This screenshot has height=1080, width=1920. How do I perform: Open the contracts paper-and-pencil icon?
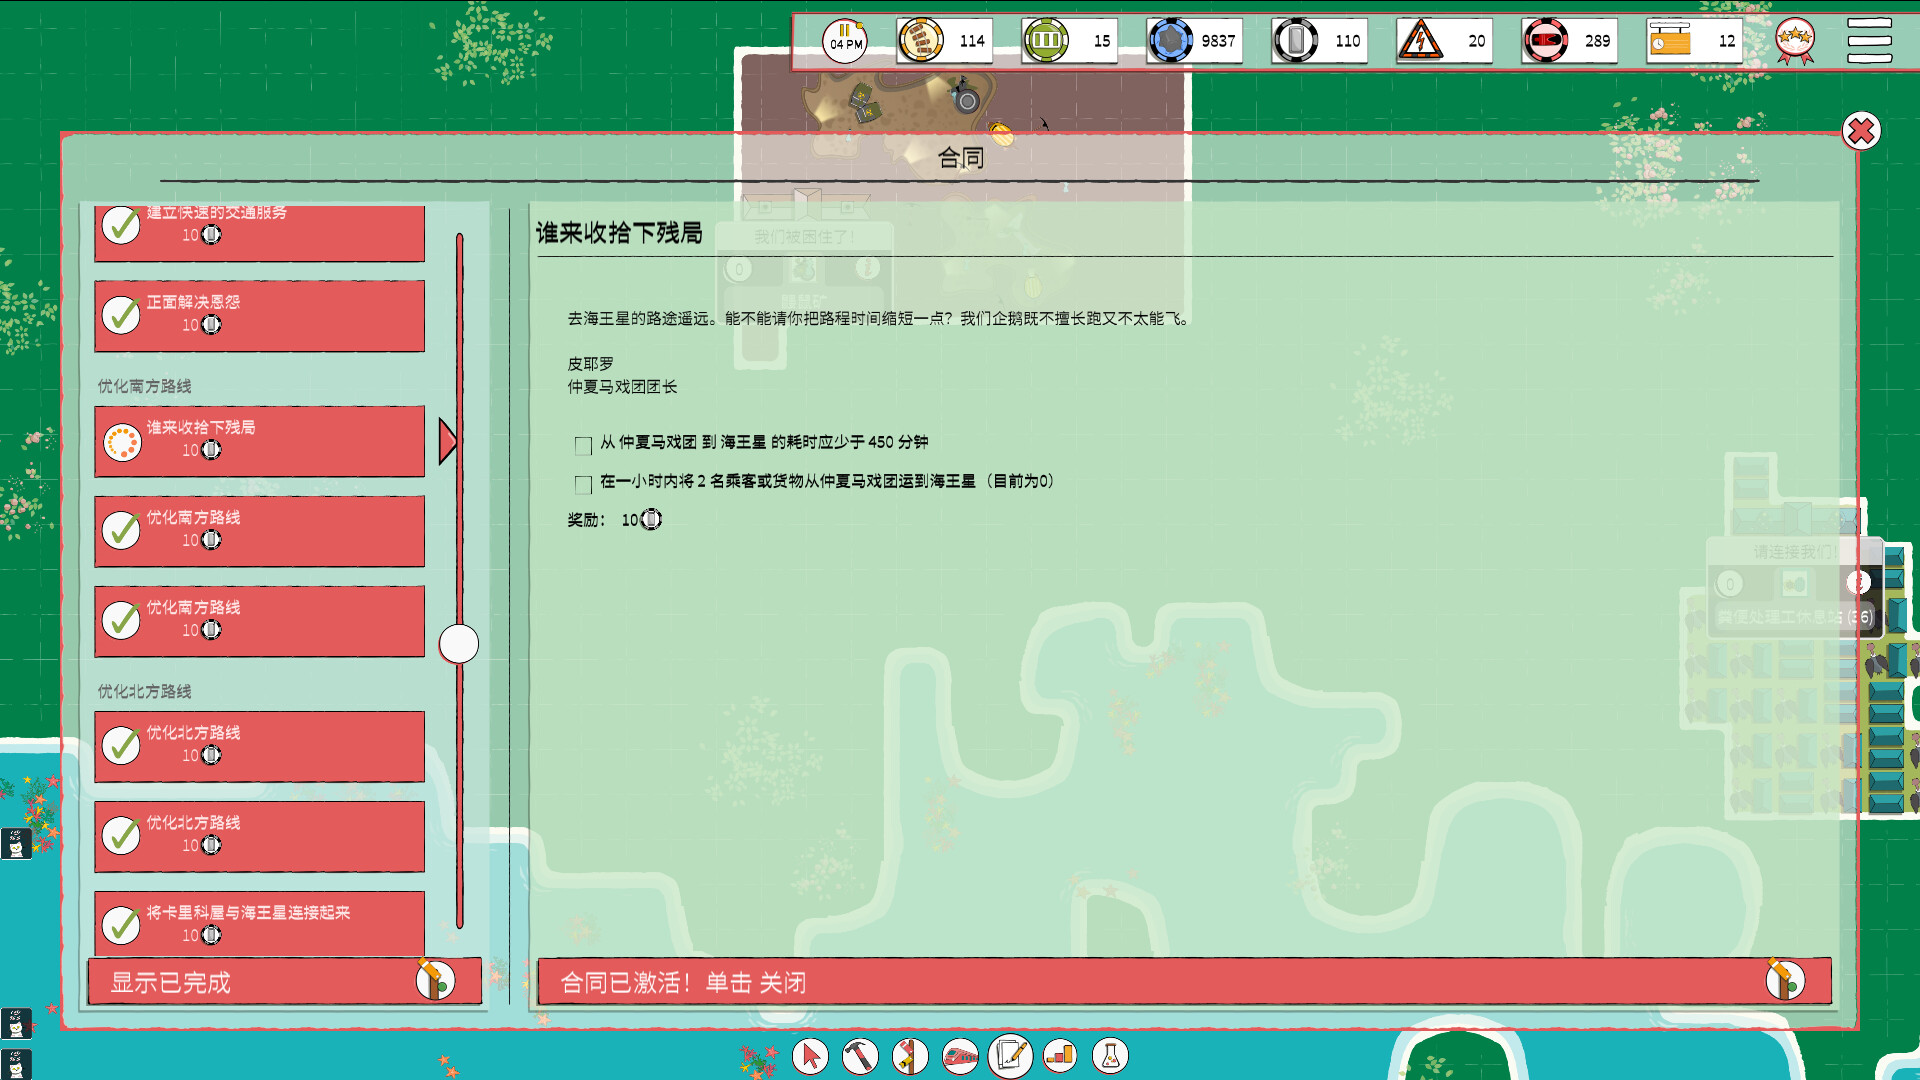[x=1010, y=1055]
